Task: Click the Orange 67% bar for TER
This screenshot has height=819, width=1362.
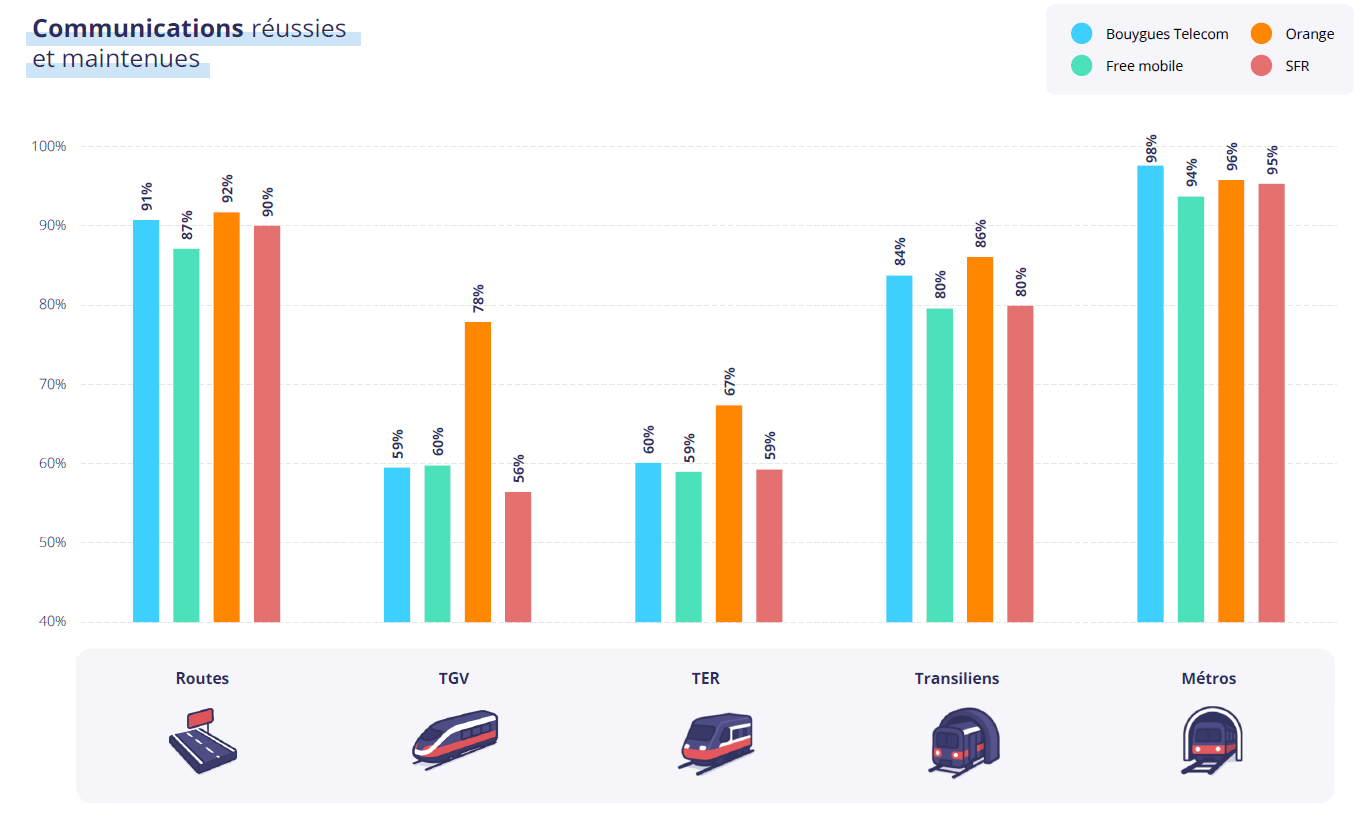Action: (729, 513)
